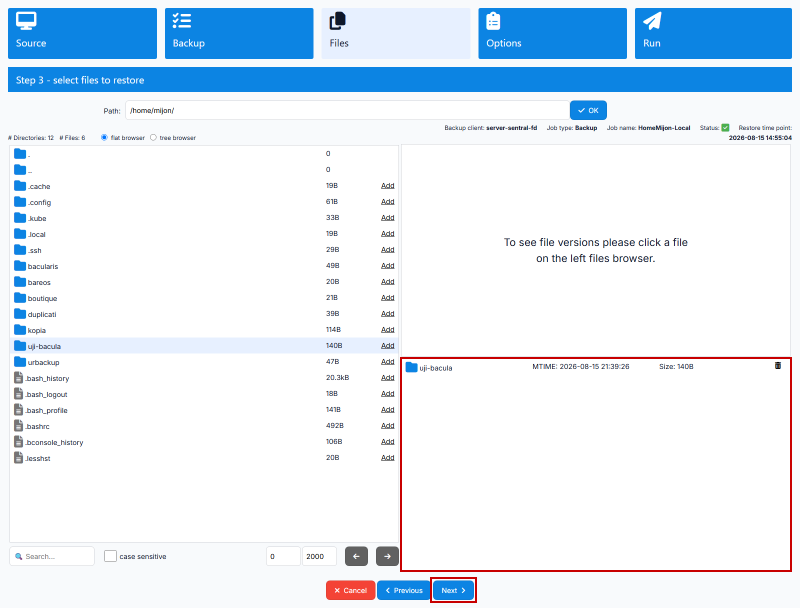Click the .local folder icon

pyautogui.click(x=20, y=234)
